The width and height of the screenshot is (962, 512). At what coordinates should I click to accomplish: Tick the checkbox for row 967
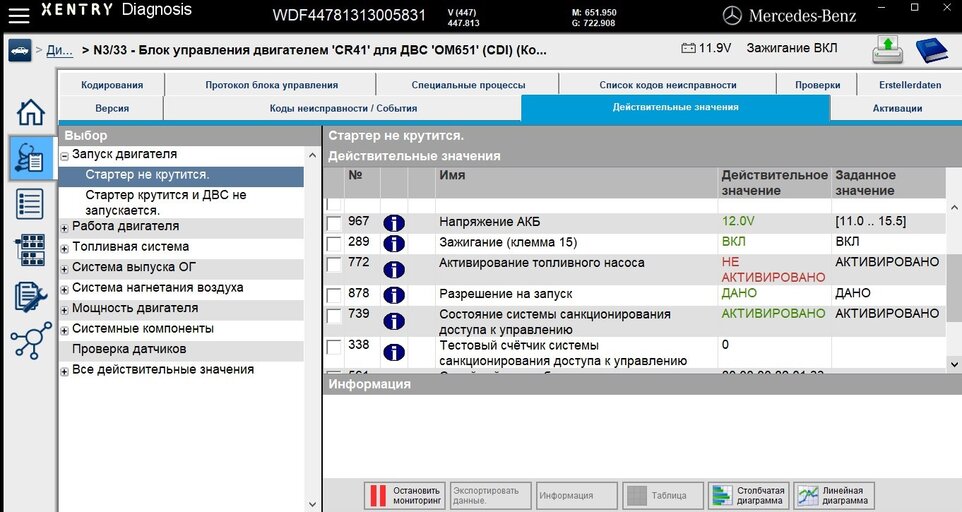pyautogui.click(x=334, y=223)
